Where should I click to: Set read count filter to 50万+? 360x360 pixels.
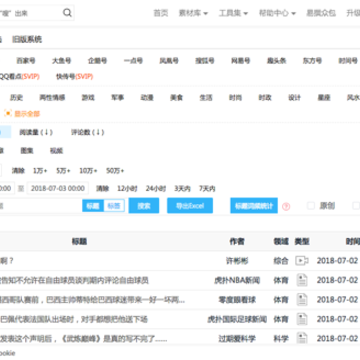click(115, 171)
